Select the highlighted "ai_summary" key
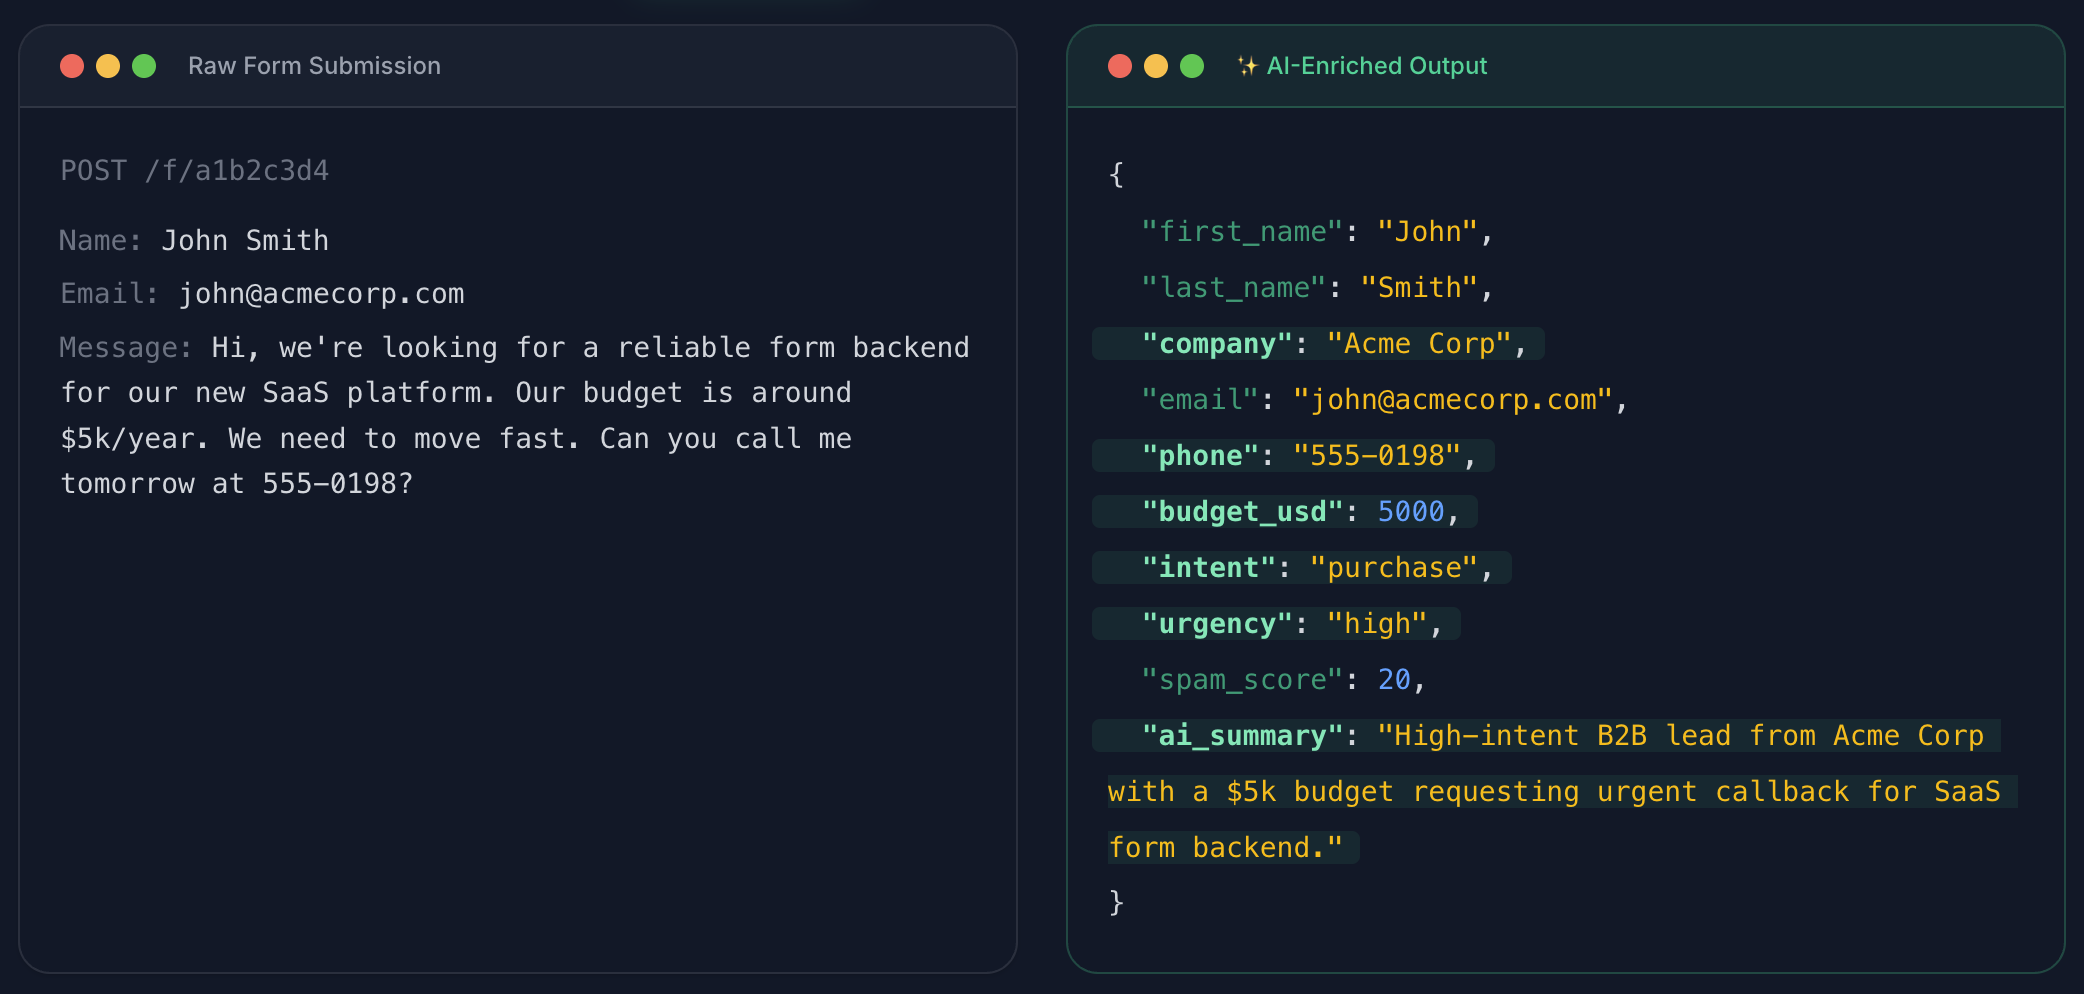Viewport: 2084px width, 994px height. click(1242, 736)
